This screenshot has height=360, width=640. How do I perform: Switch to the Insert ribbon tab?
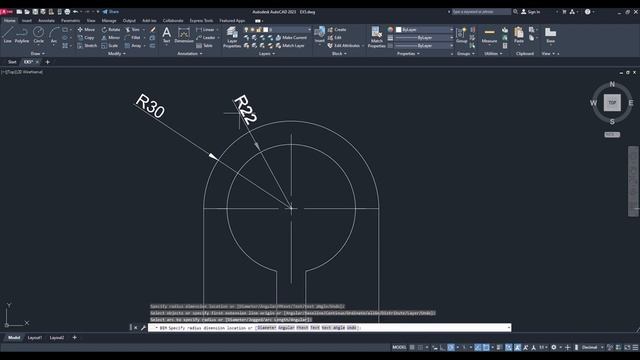27,20
